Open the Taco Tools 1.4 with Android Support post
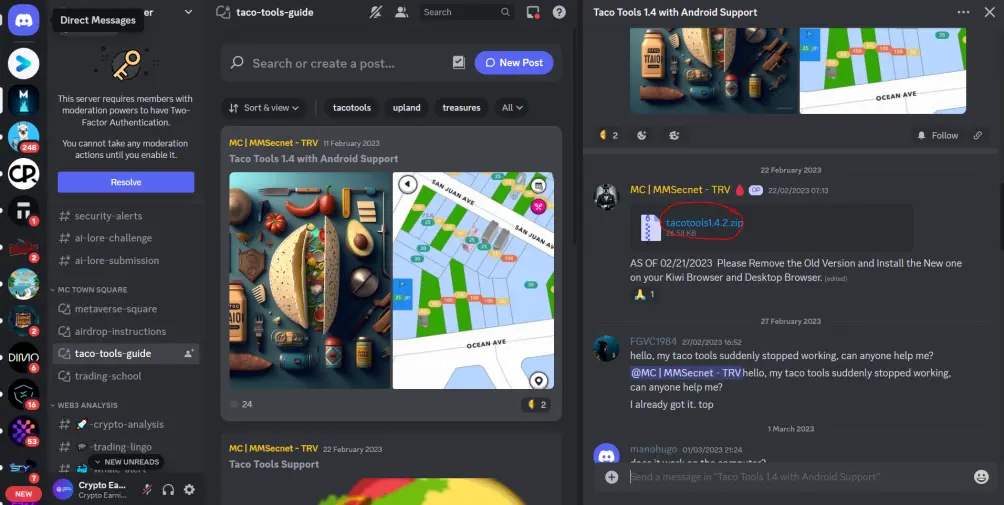 pos(314,159)
